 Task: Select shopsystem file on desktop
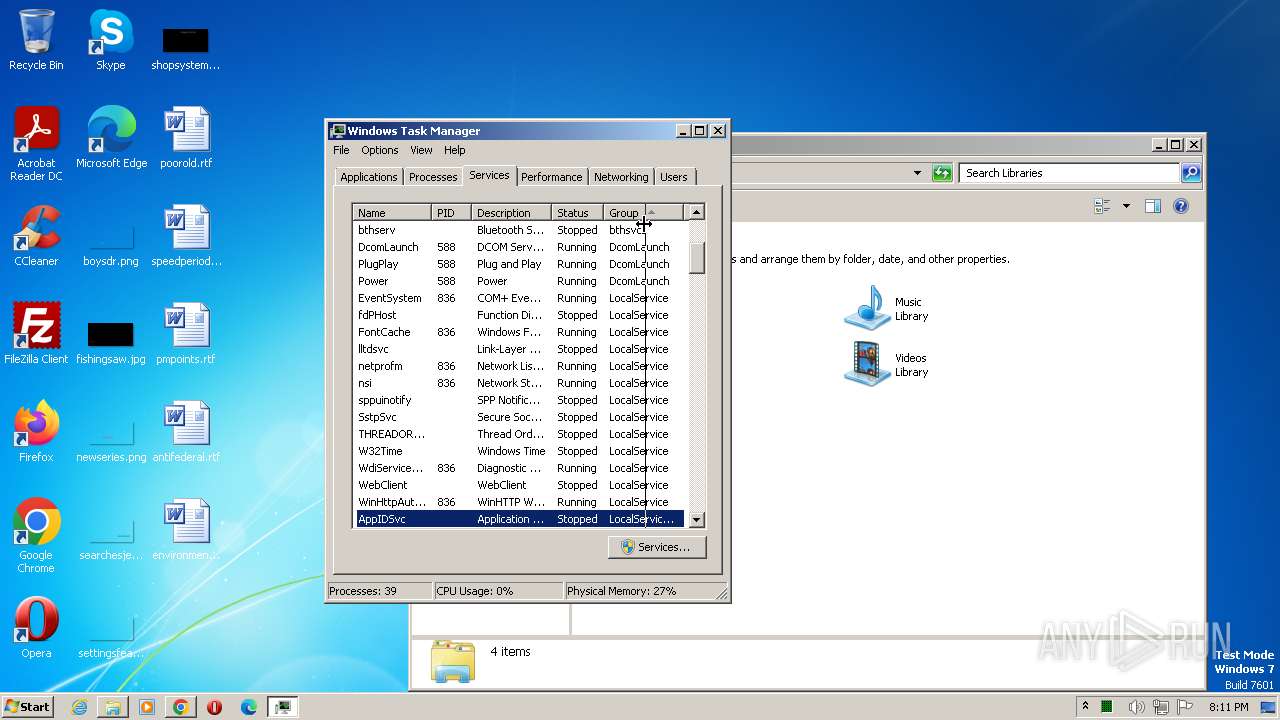(186, 46)
